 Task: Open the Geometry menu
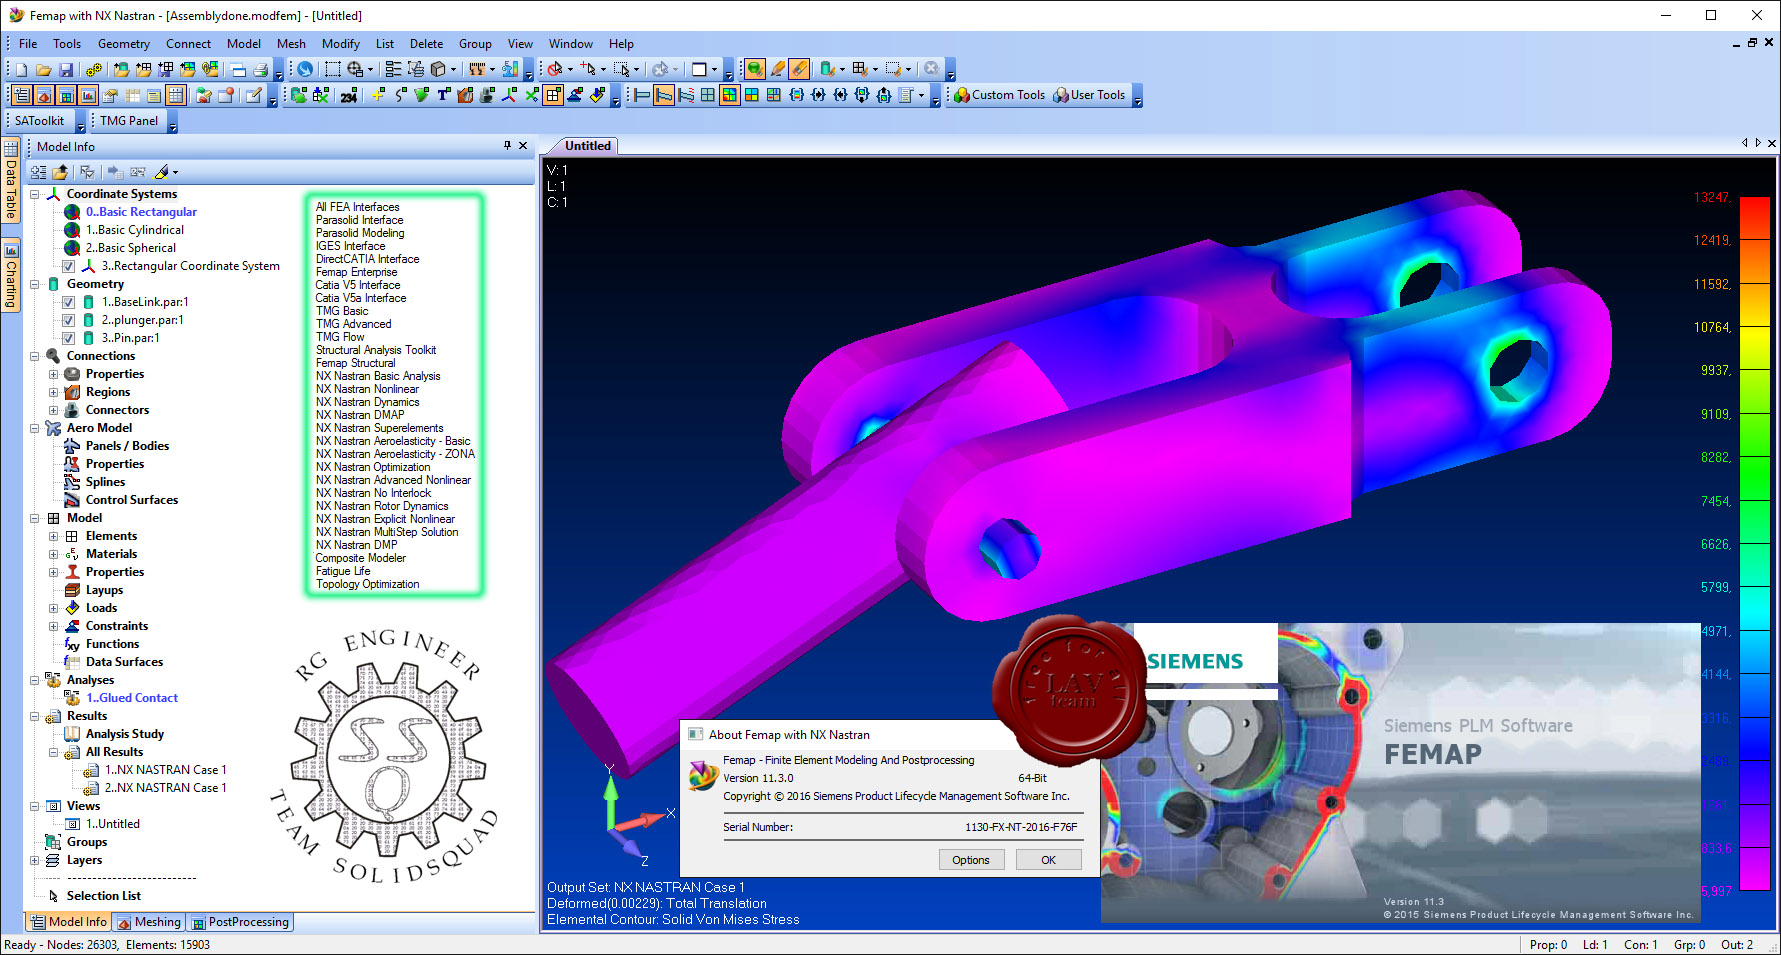click(x=124, y=43)
